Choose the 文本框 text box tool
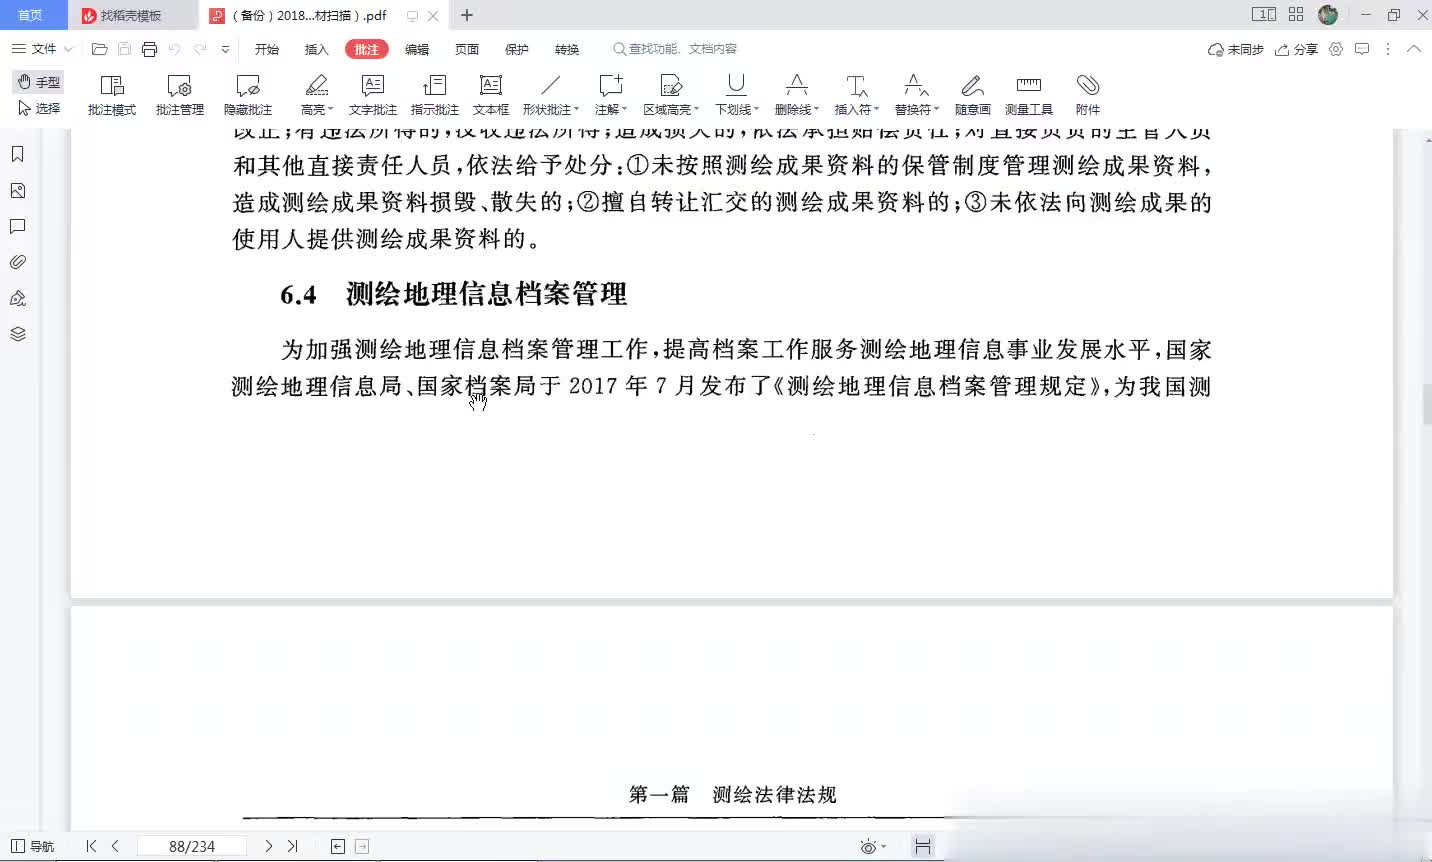This screenshot has width=1432, height=862. [x=490, y=94]
